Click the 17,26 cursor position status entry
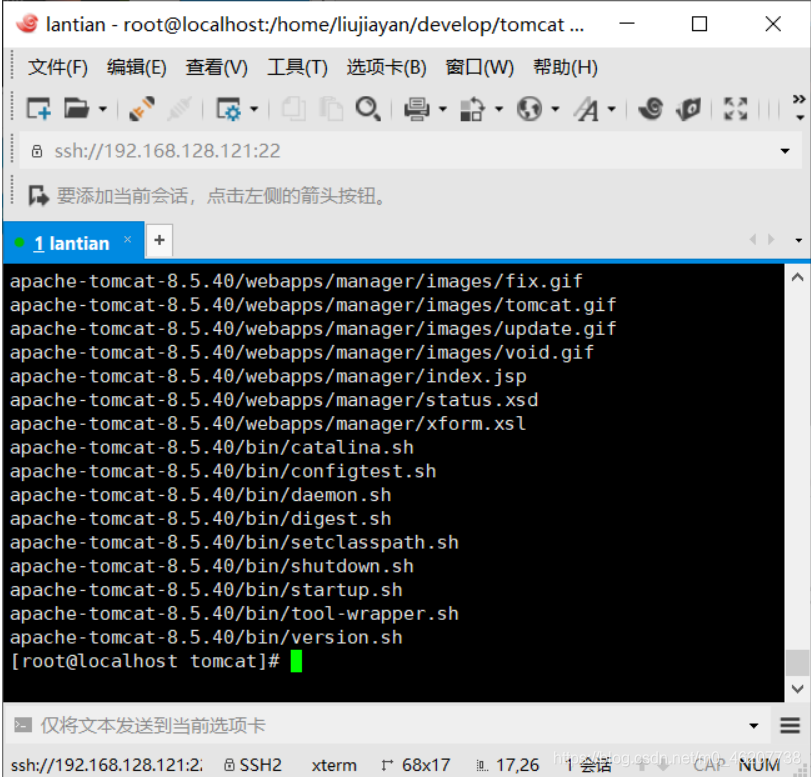Viewport: 811px width, 777px height. (x=508, y=765)
